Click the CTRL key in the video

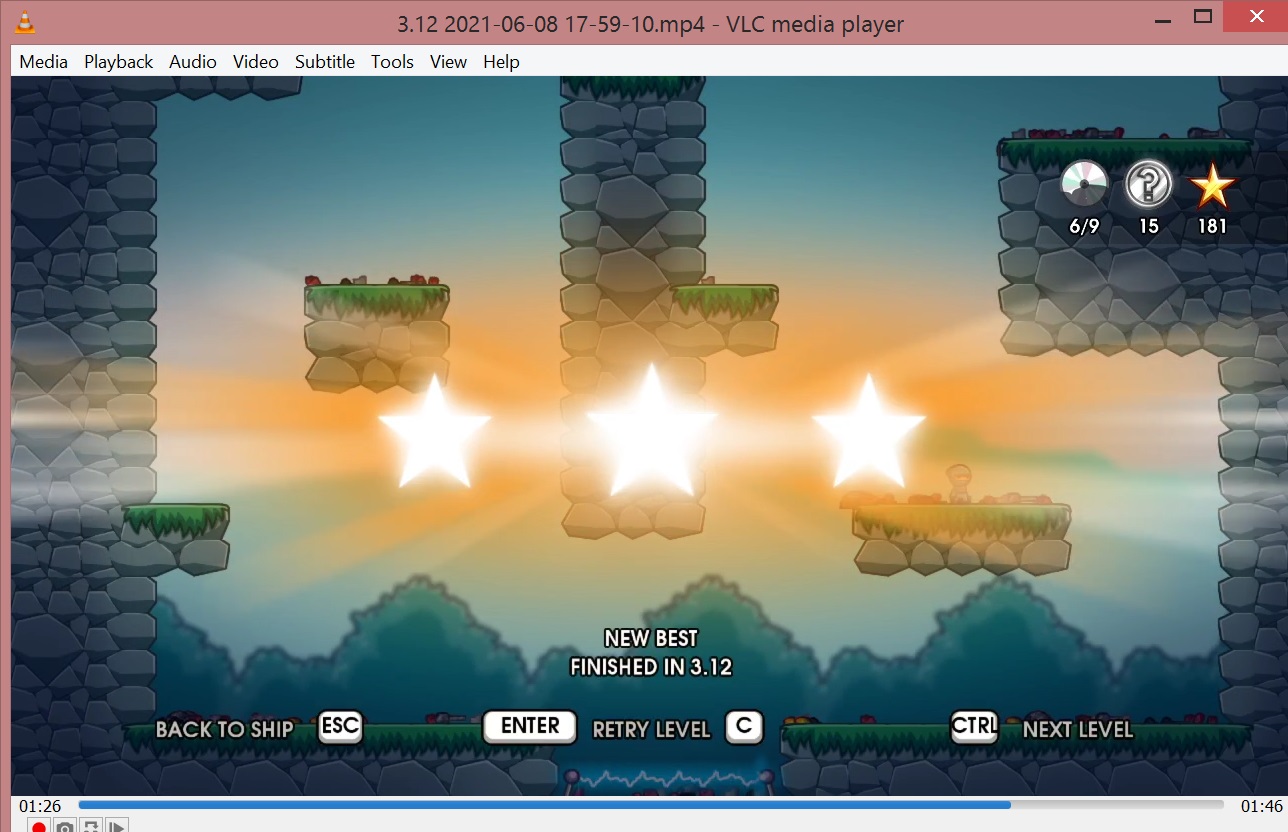974,727
